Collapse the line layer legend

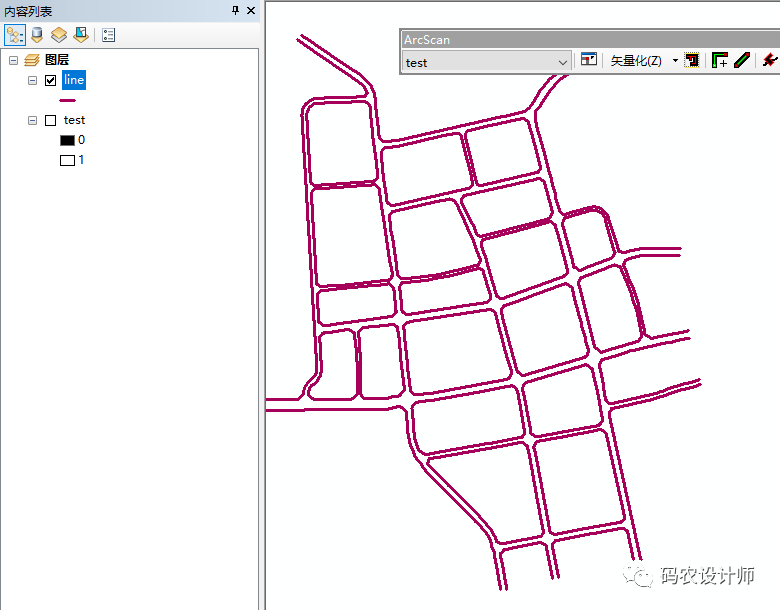pyautogui.click(x=32, y=80)
